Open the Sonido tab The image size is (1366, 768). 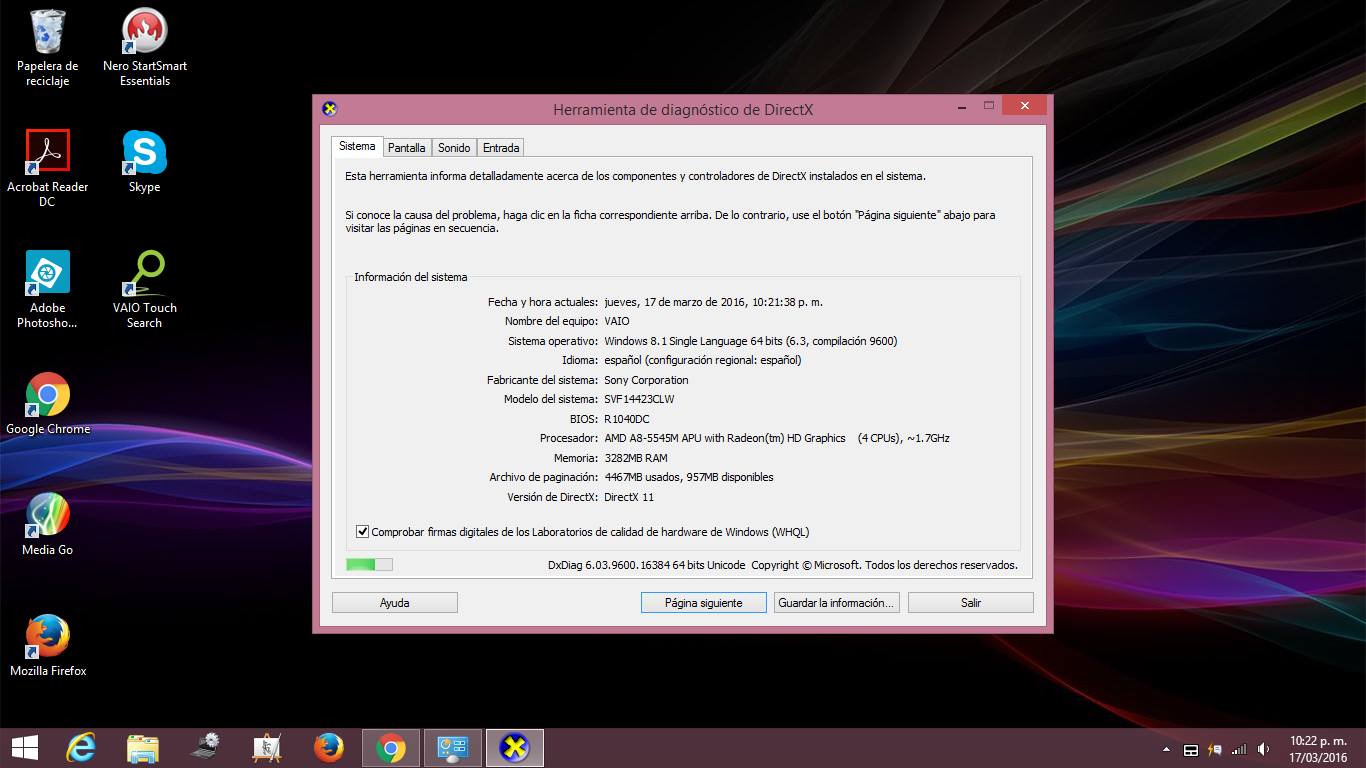coord(454,148)
